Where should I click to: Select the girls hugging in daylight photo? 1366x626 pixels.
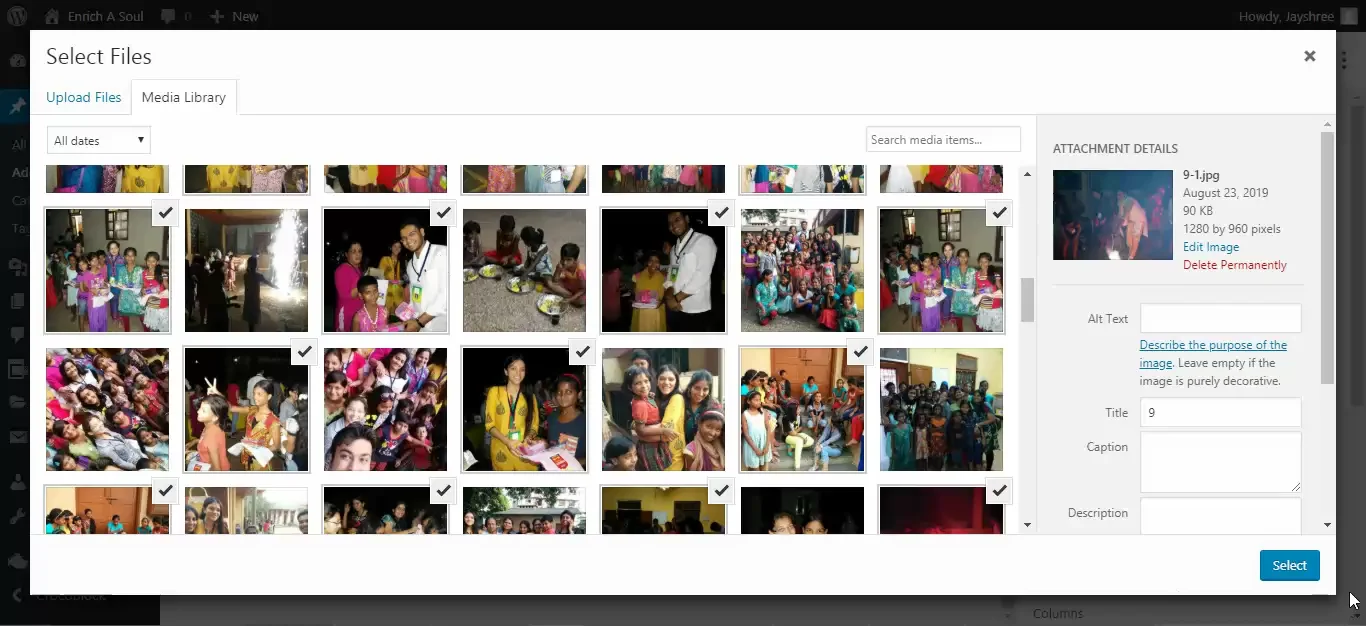click(663, 409)
